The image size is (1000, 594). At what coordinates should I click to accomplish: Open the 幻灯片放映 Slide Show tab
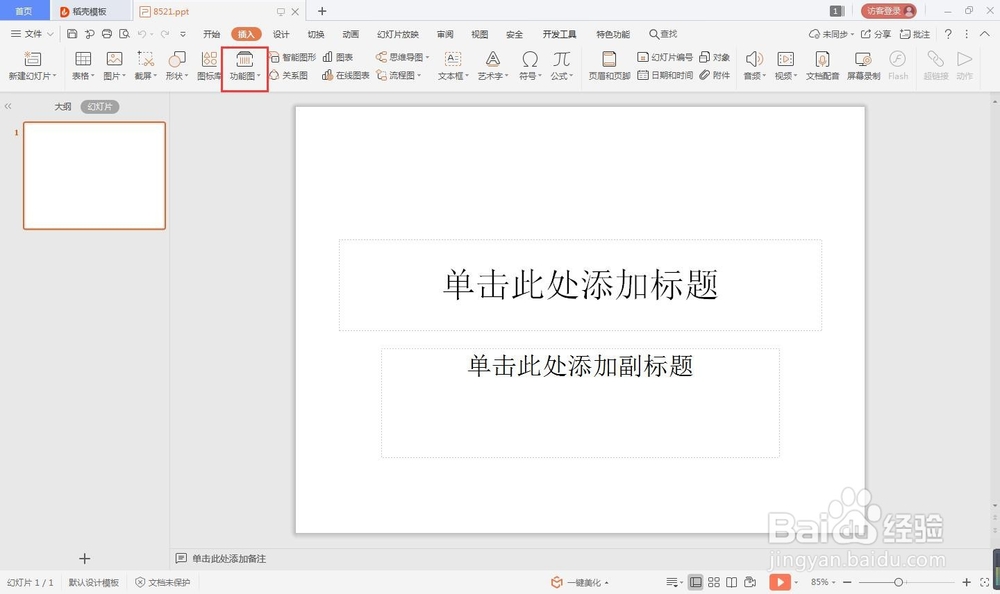397,34
